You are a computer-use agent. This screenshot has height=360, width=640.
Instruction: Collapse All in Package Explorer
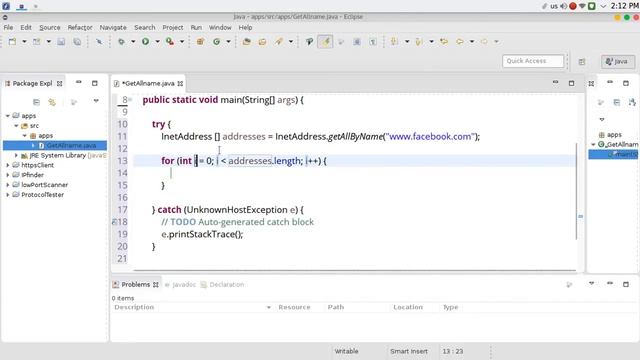(x=36, y=102)
